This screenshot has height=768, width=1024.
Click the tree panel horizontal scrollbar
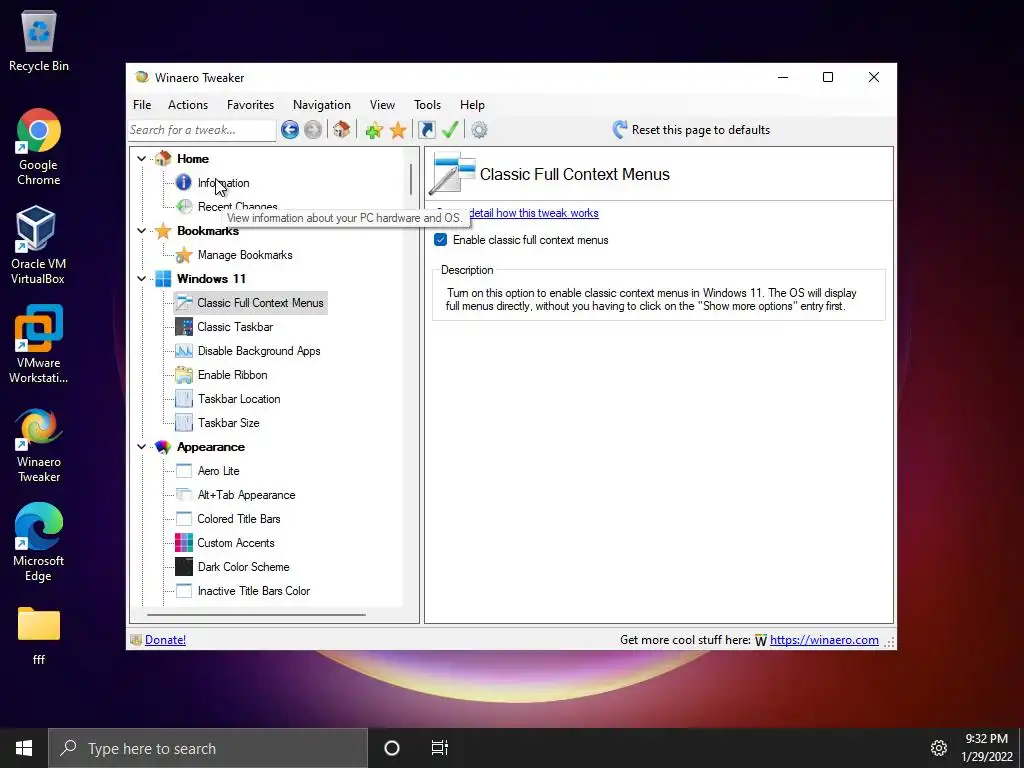pyautogui.click(x=256, y=615)
